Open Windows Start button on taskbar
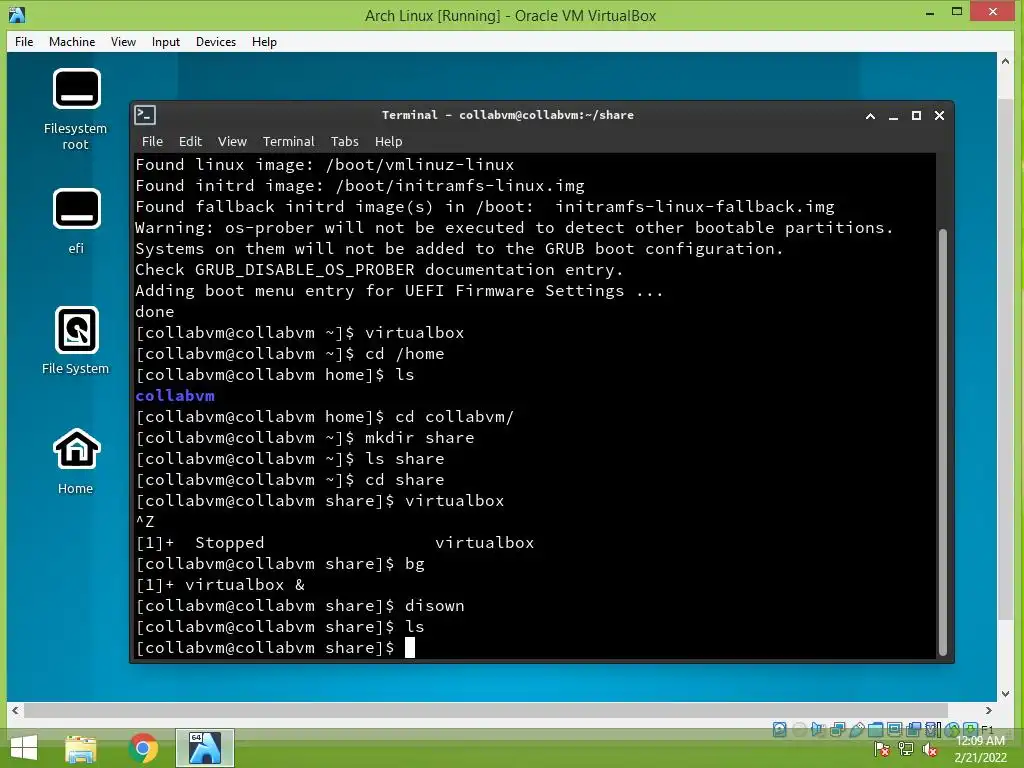1024x768 pixels. click(x=24, y=748)
